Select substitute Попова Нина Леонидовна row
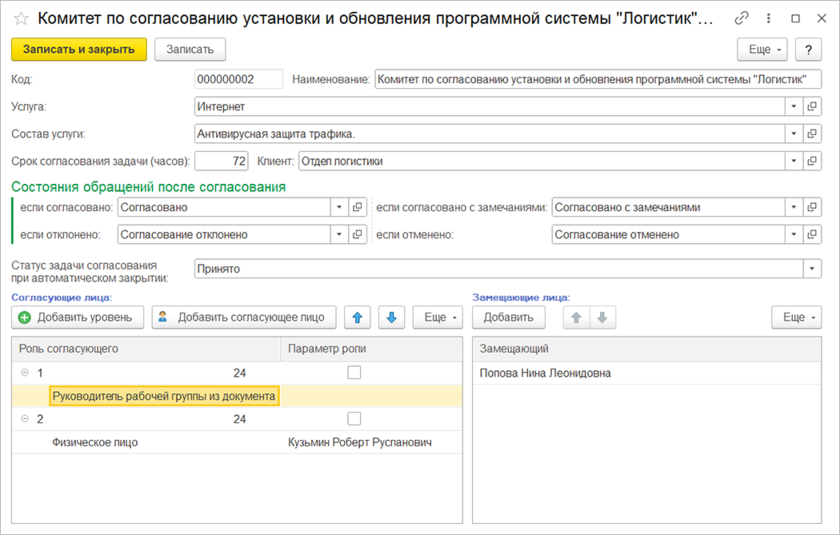 click(546, 373)
